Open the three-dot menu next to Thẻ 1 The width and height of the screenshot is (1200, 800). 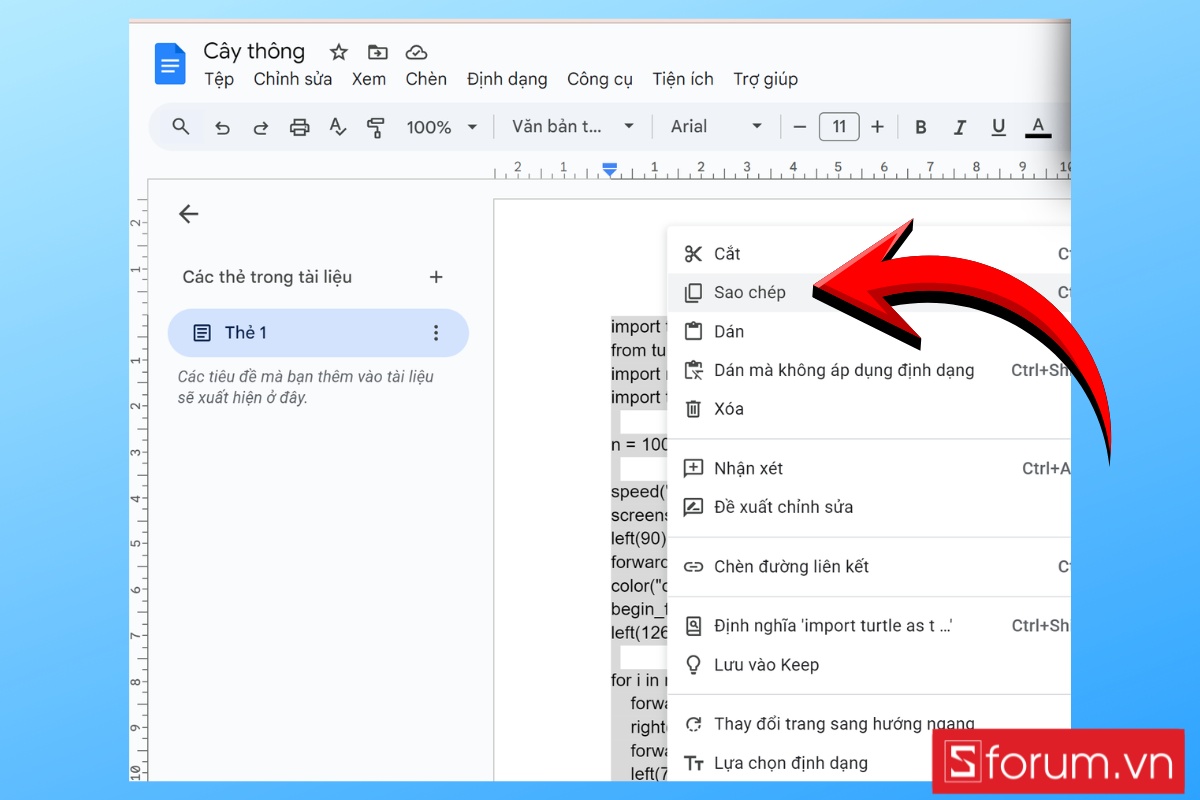[436, 333]
